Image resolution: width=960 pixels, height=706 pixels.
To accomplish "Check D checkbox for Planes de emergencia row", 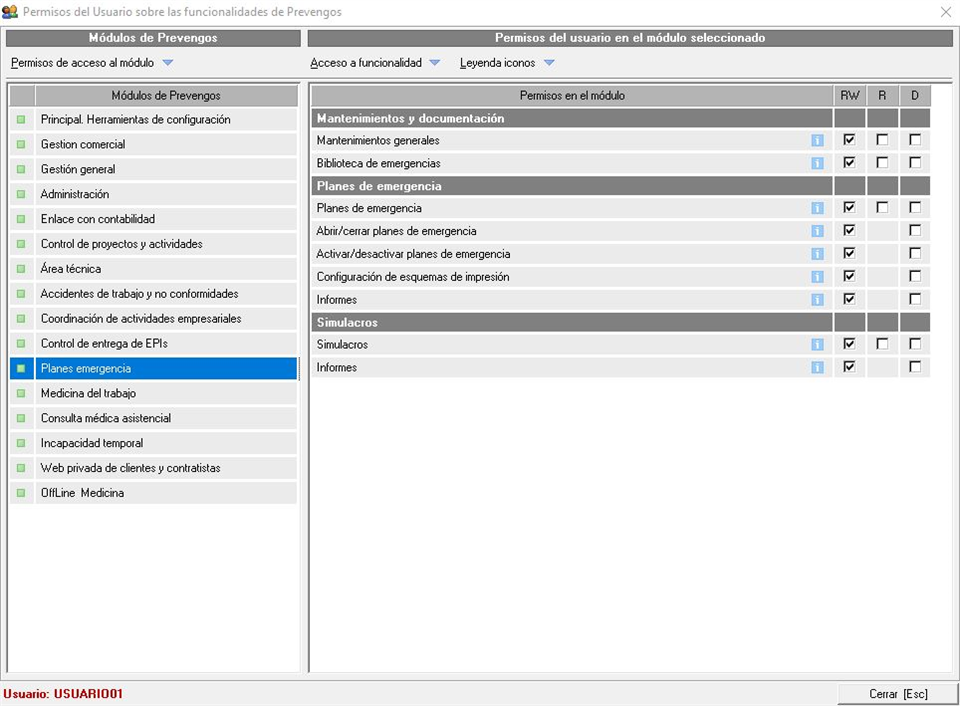I will tap(915, 208).
